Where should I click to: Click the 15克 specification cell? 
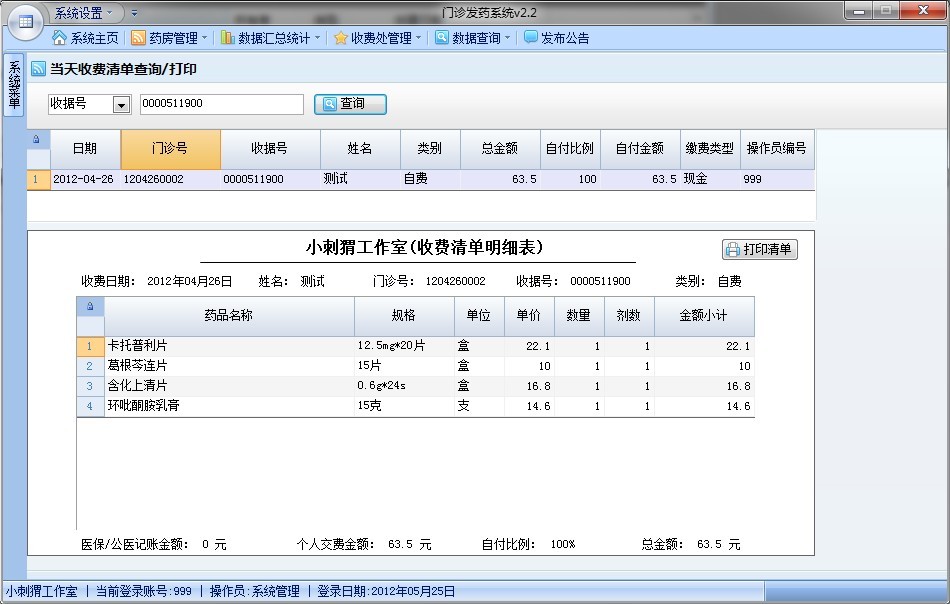[x=404, y=406]
